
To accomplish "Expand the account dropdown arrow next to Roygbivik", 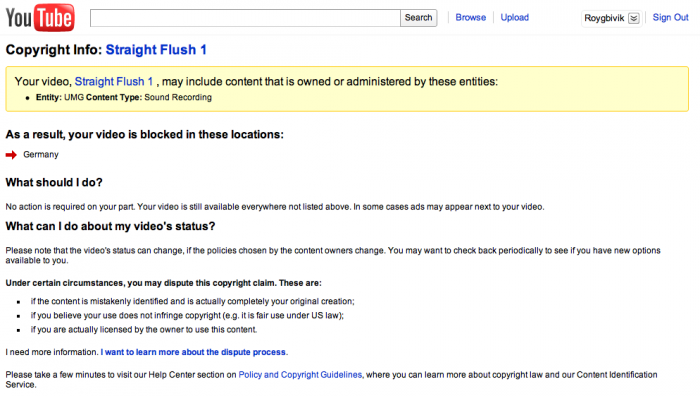I will pos(633,18).
